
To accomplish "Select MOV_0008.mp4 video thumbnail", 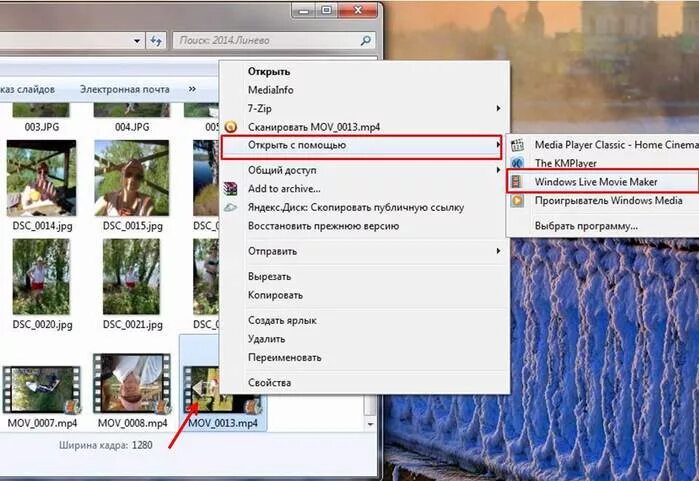I will point(132,383).
